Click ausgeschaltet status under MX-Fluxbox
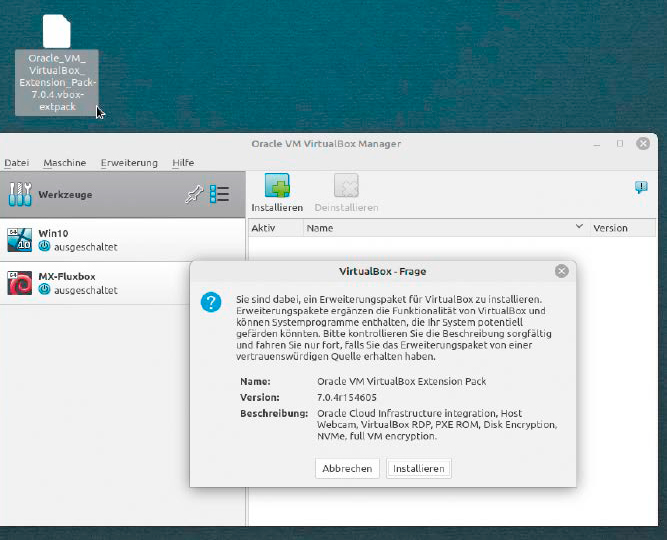The image size is (667, 540). [x=86, y=290]
